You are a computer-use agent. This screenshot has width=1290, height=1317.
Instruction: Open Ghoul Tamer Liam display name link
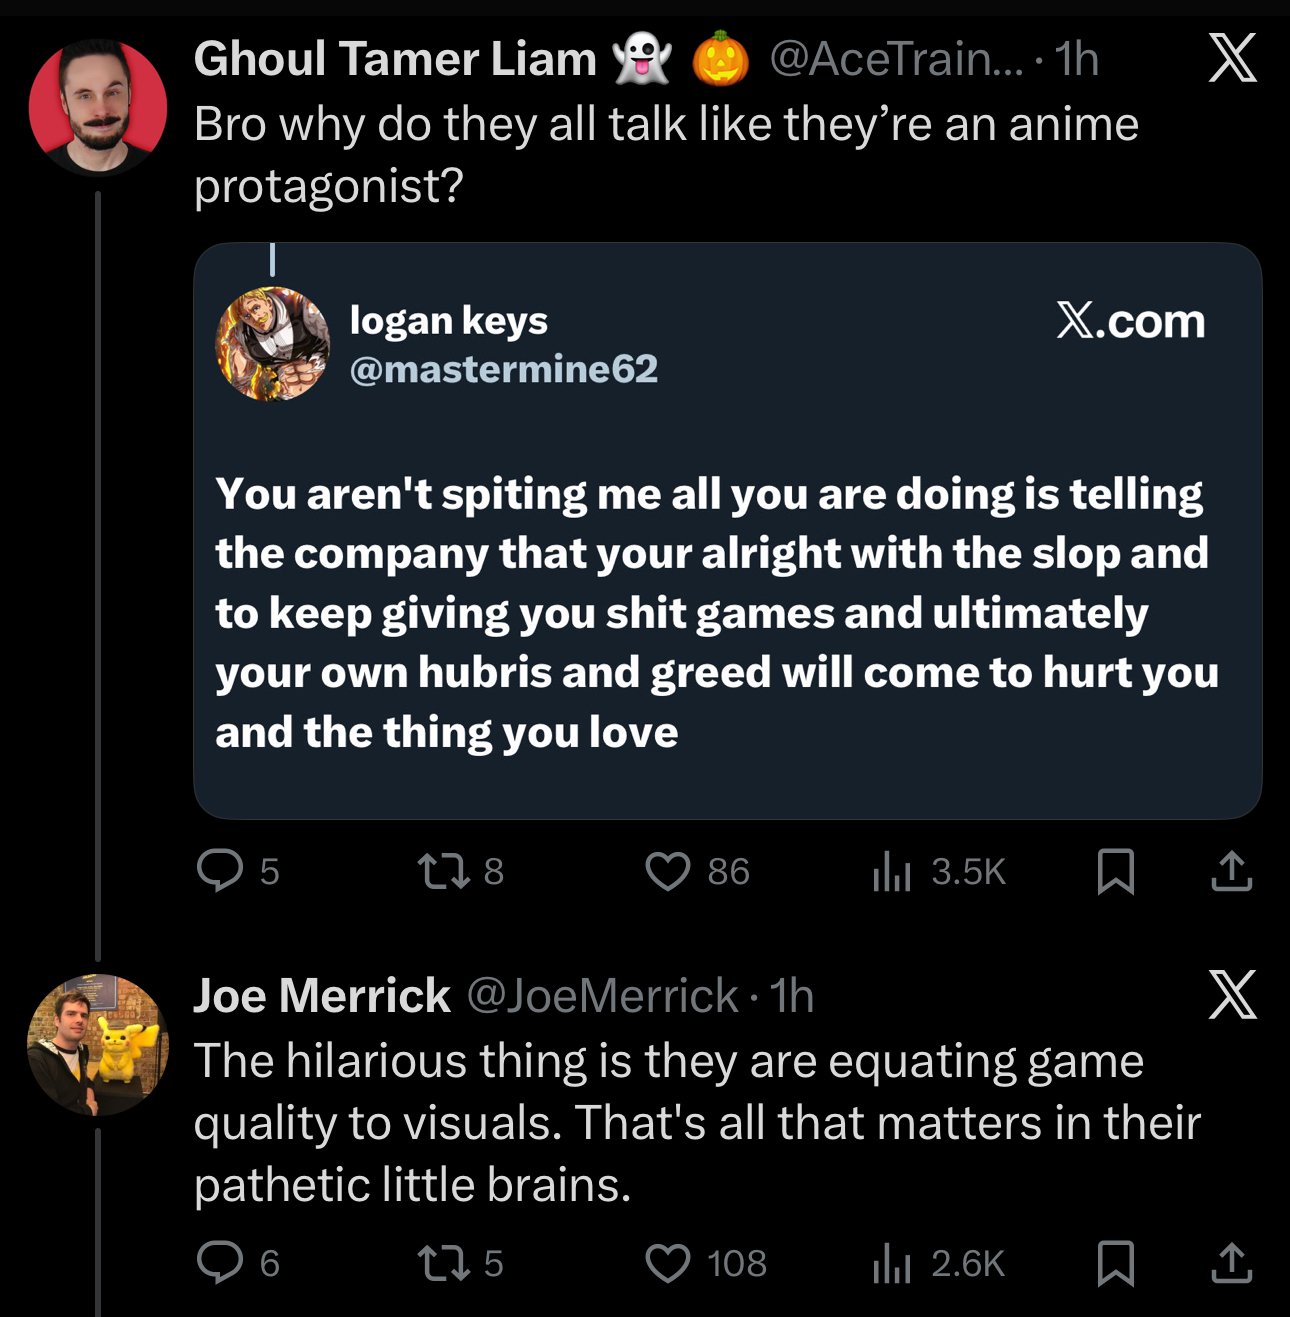(x=395, y=59)
